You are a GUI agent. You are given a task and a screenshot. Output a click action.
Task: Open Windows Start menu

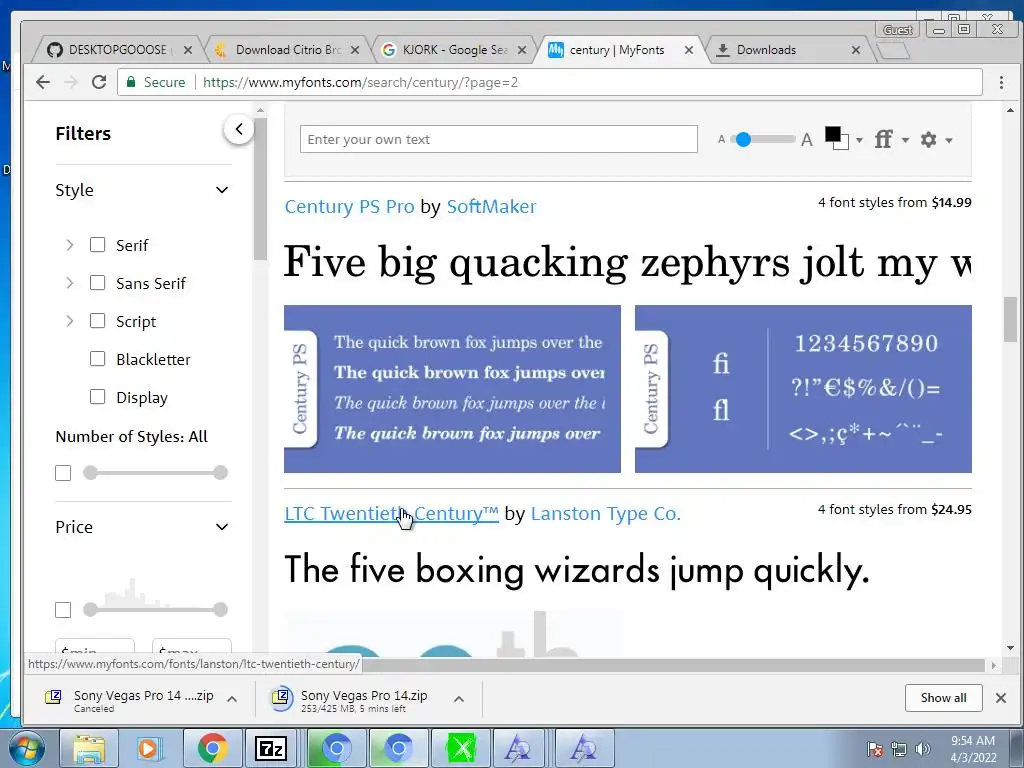(26, 748)
